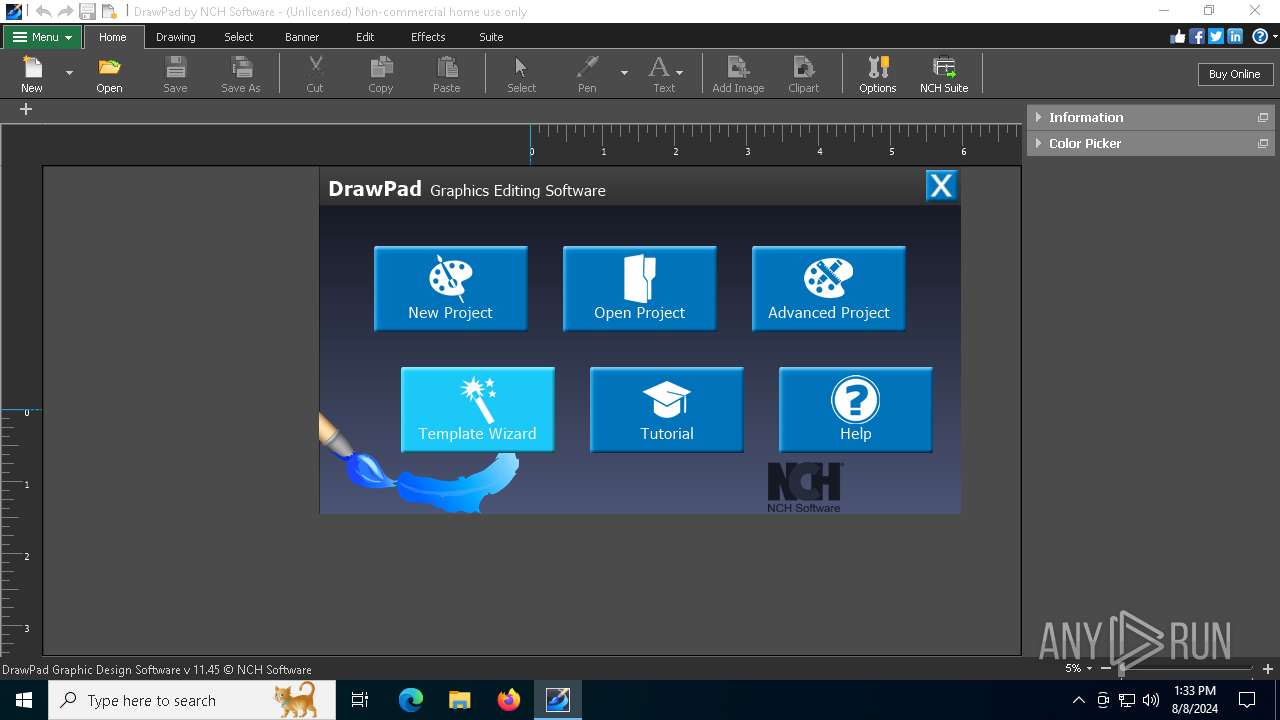Switch to the Banner tab
Screen dimensions: 1280x720
[x=302, y=37]
